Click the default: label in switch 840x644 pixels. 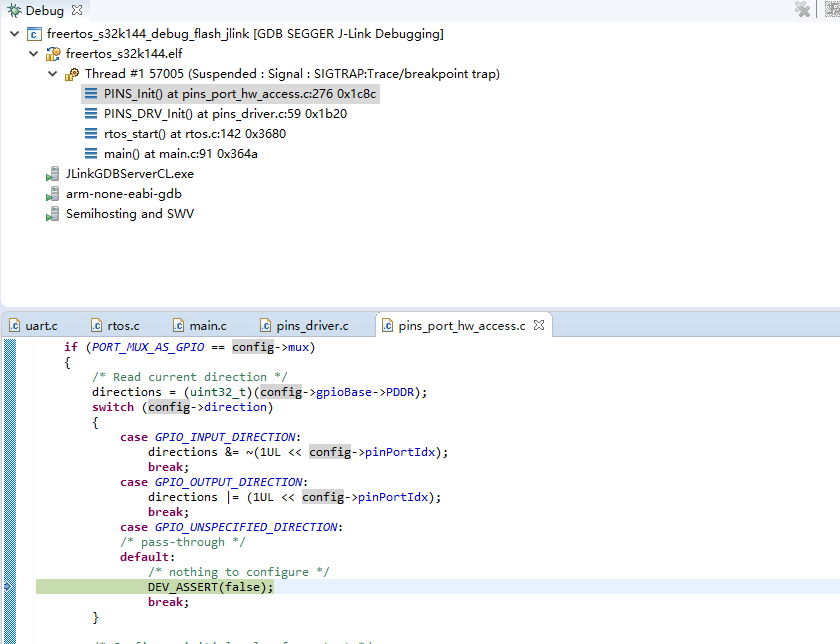pyautogui.click(x=147, y=557)
